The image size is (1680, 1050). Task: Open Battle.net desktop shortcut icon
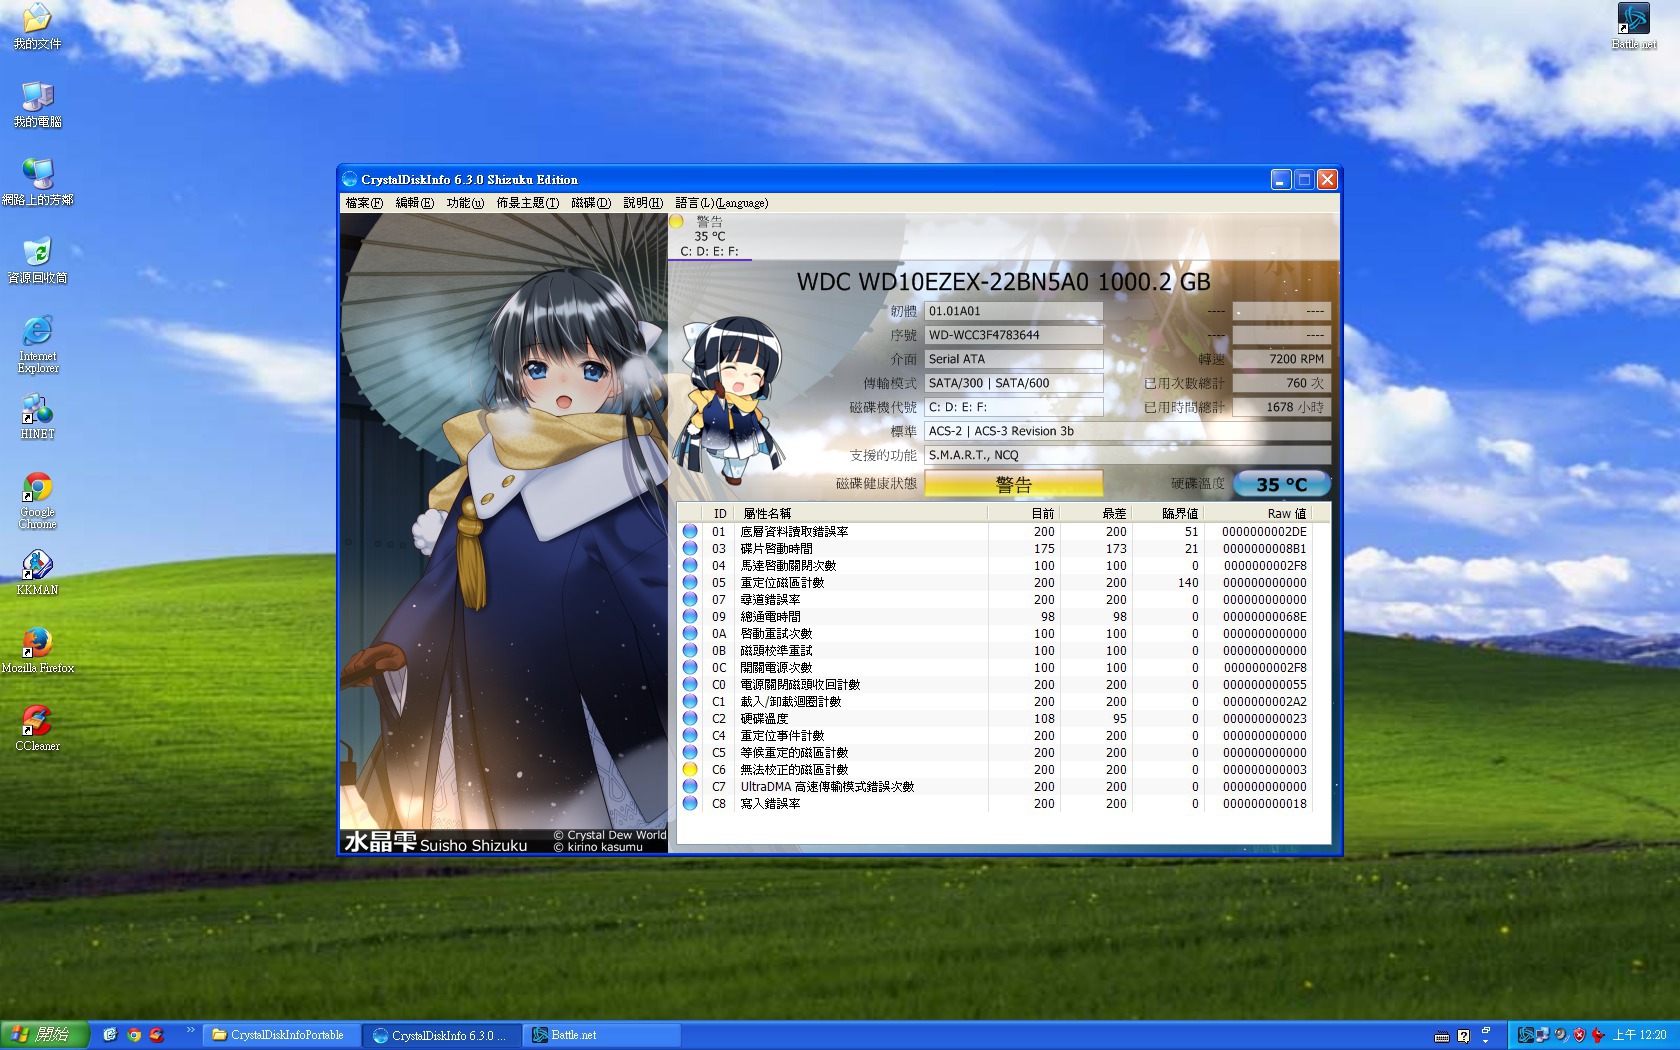tap(1634, 26)
